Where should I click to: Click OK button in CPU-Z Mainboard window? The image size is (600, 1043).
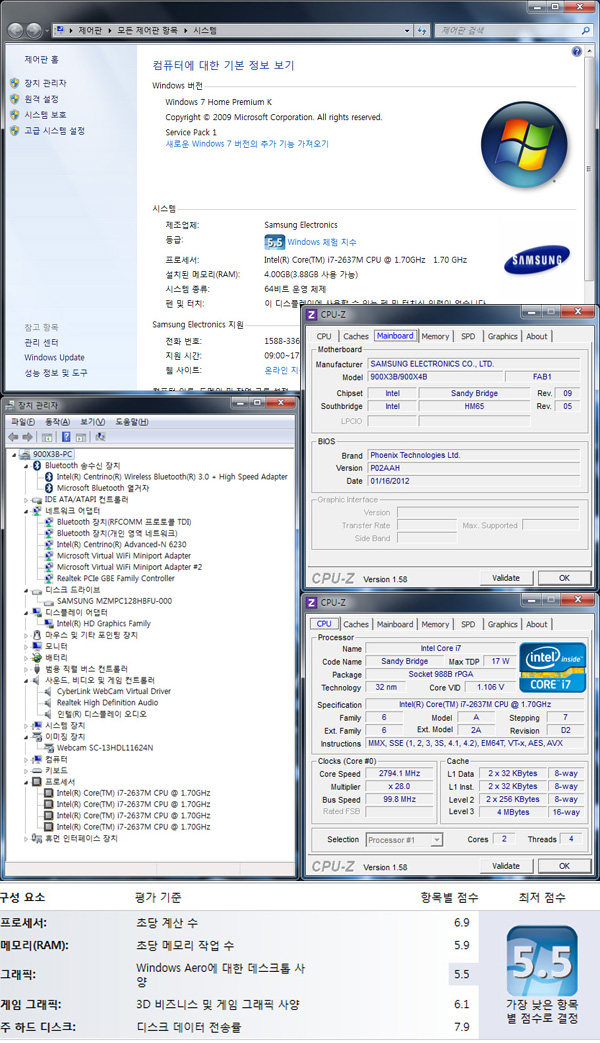(x=564, y=578)
